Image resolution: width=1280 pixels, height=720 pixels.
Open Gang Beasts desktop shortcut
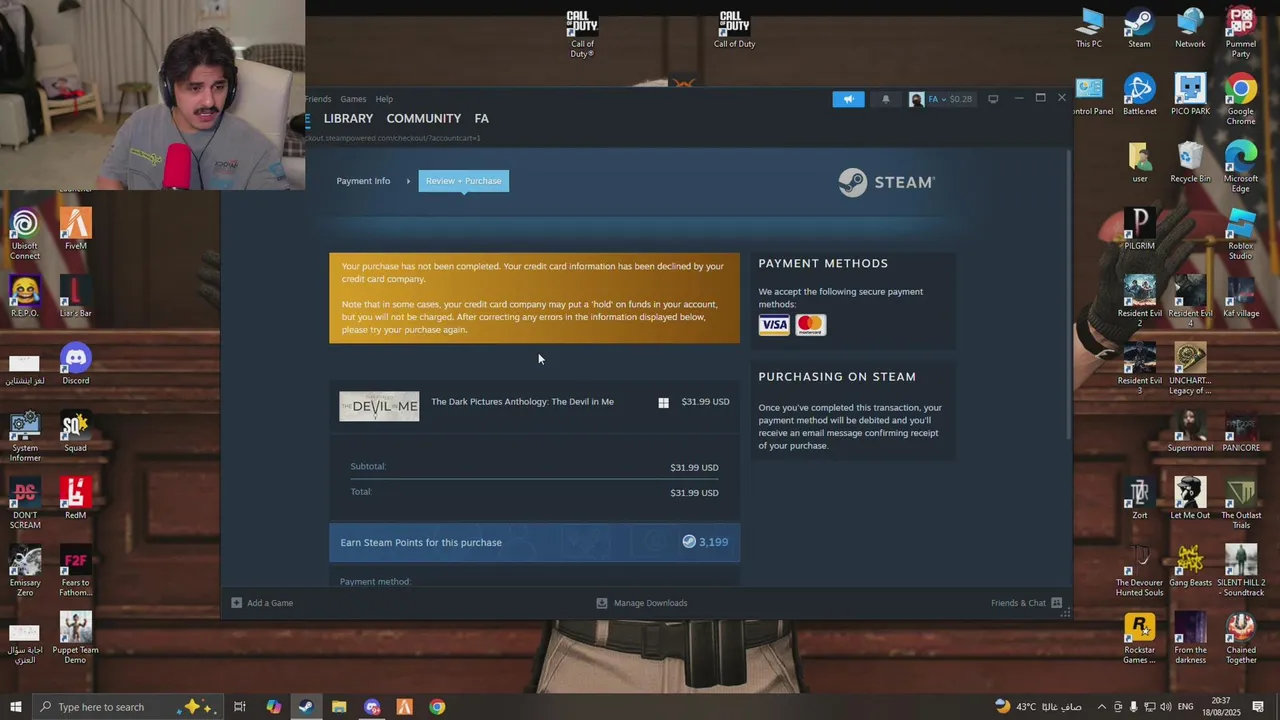tap(1190, 566)
